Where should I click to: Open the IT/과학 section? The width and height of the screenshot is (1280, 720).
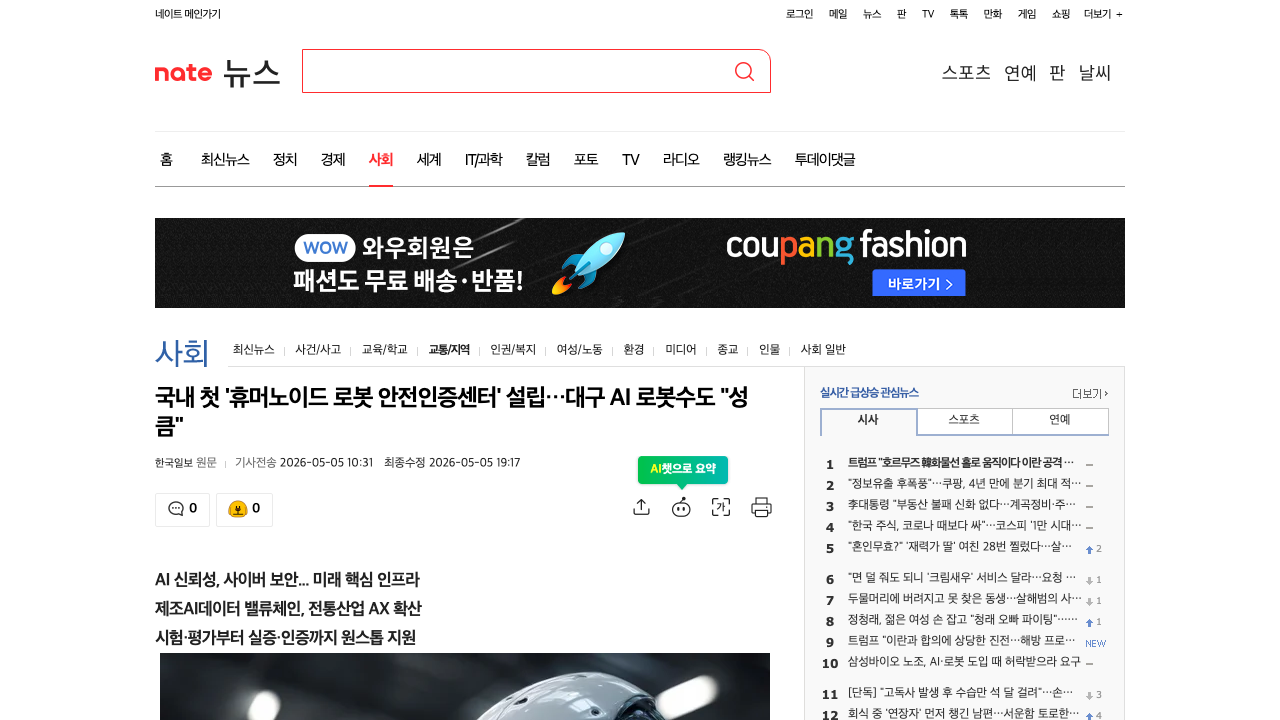point(484,159)
